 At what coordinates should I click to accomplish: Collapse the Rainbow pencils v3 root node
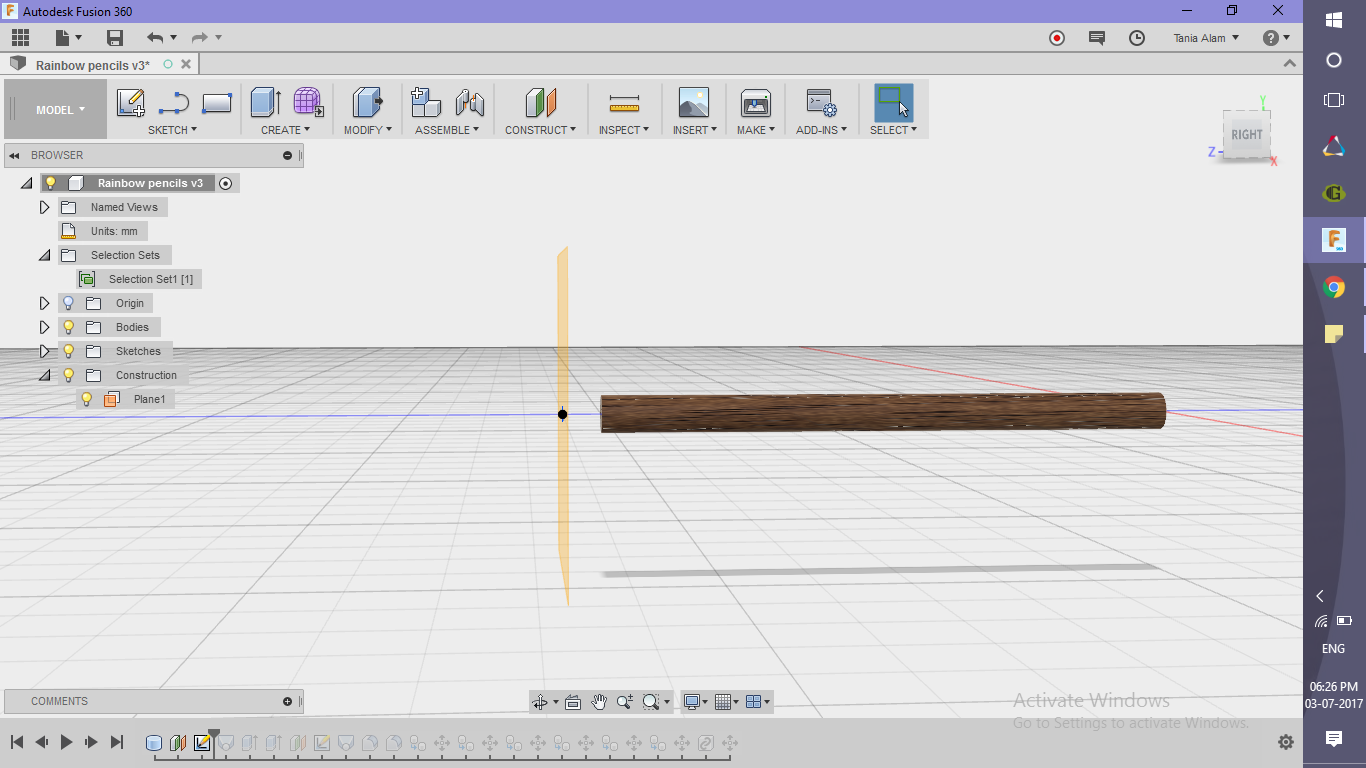click(26, 183)
